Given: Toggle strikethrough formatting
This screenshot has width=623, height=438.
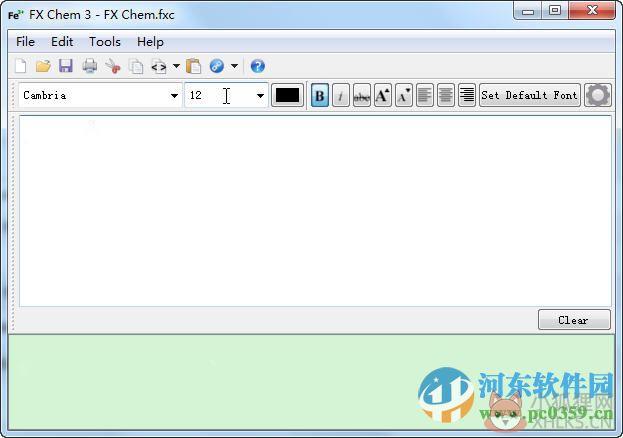Looking at the screenshot, I should click(362, 95).
